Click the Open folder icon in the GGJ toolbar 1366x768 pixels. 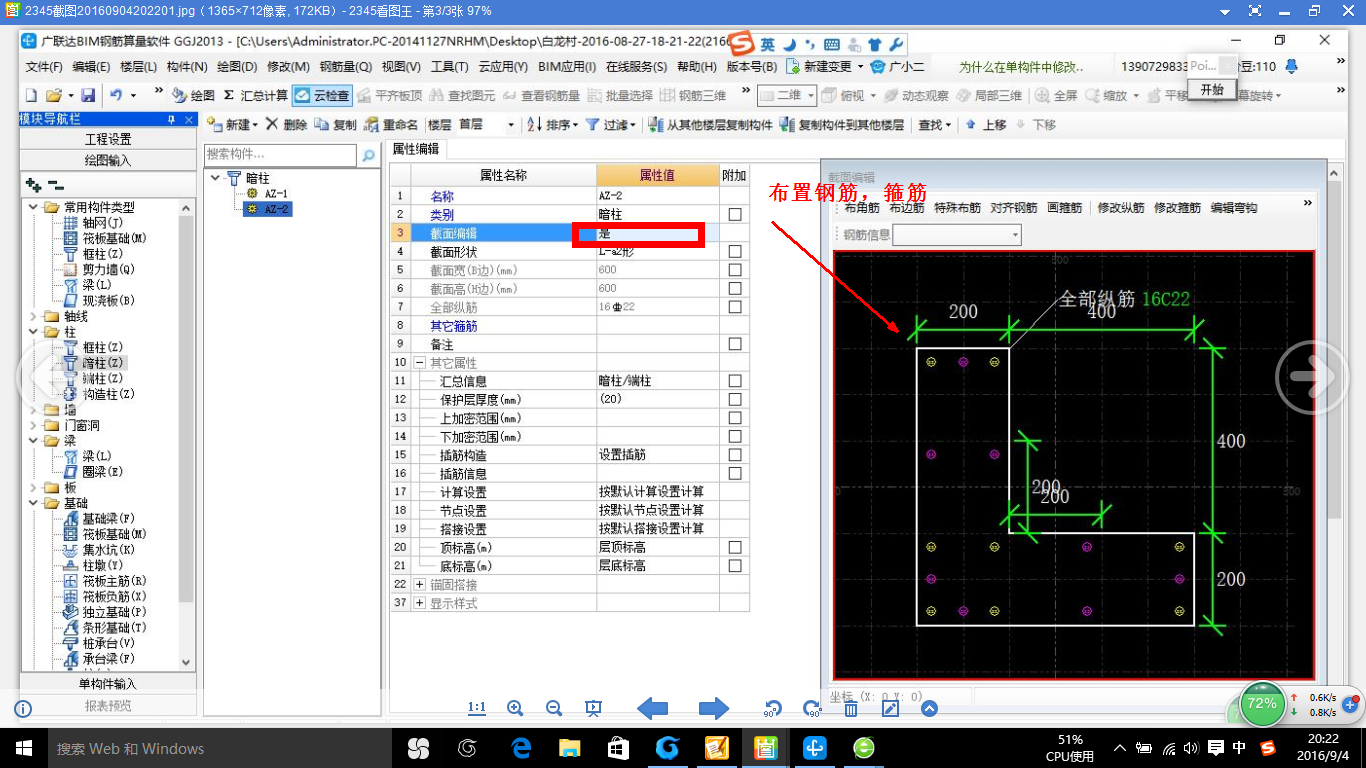tap(54, 95)
